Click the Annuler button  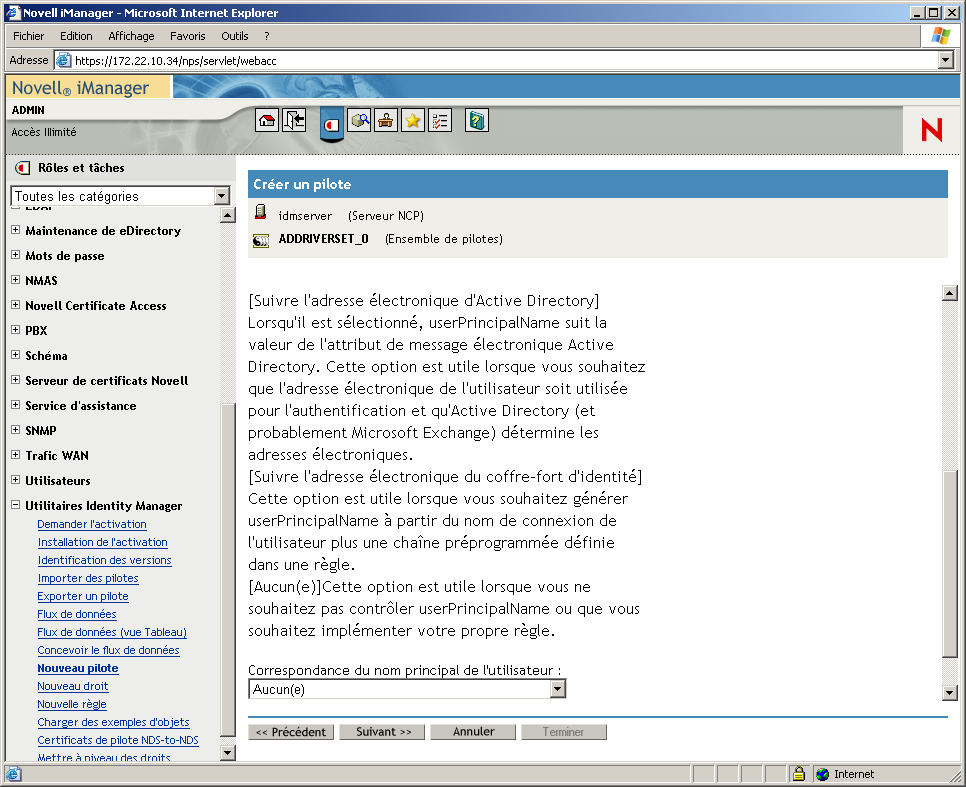[x=472, y=731]
